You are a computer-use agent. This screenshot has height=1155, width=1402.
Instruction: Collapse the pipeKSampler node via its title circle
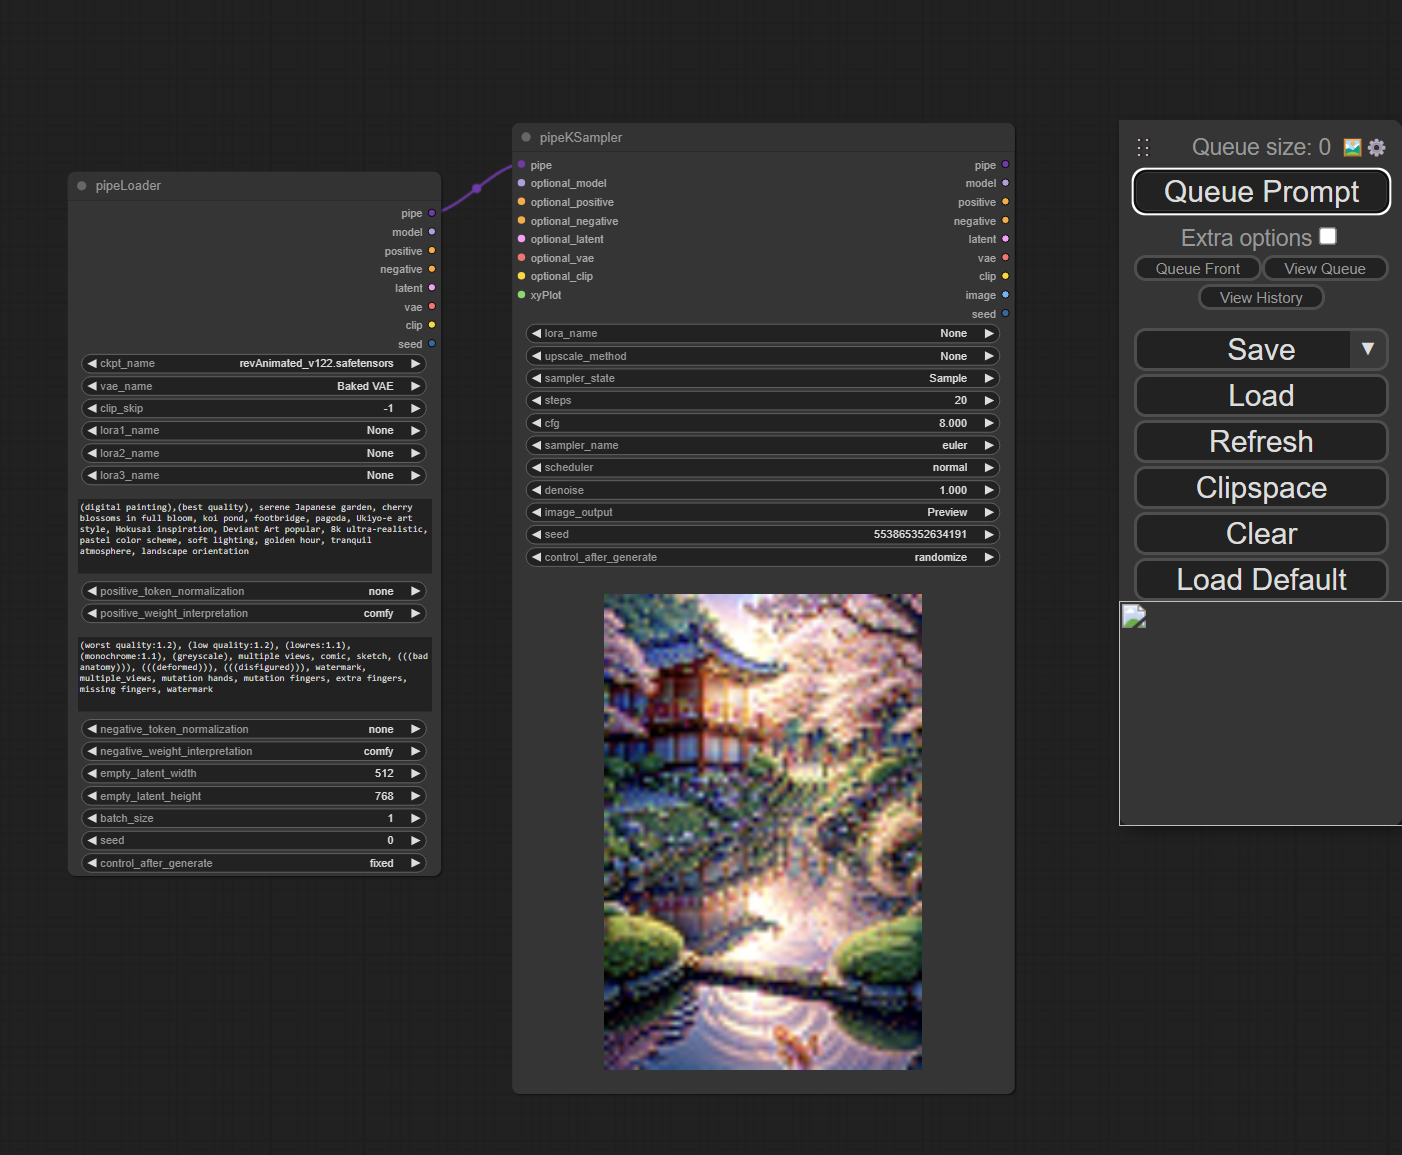pyautogui.click(x=526, y=137)
